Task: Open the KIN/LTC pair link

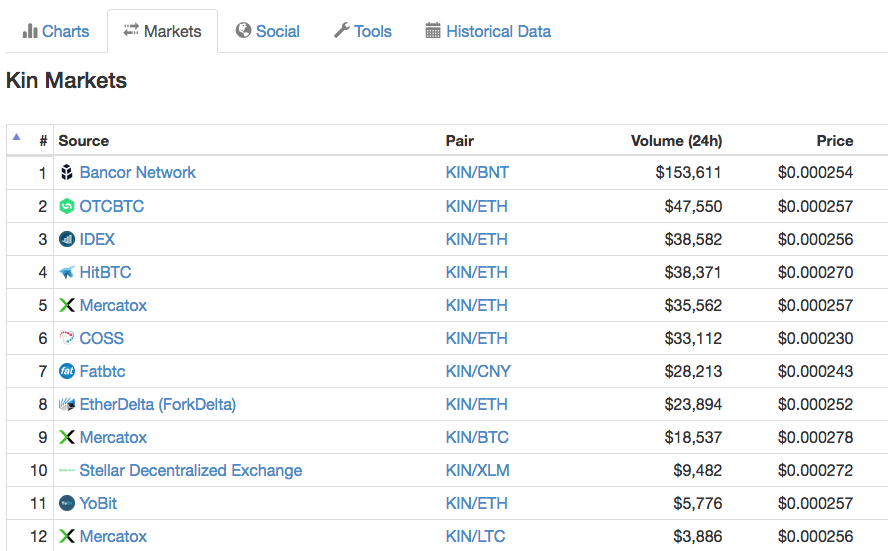Action: pos(476,536)
